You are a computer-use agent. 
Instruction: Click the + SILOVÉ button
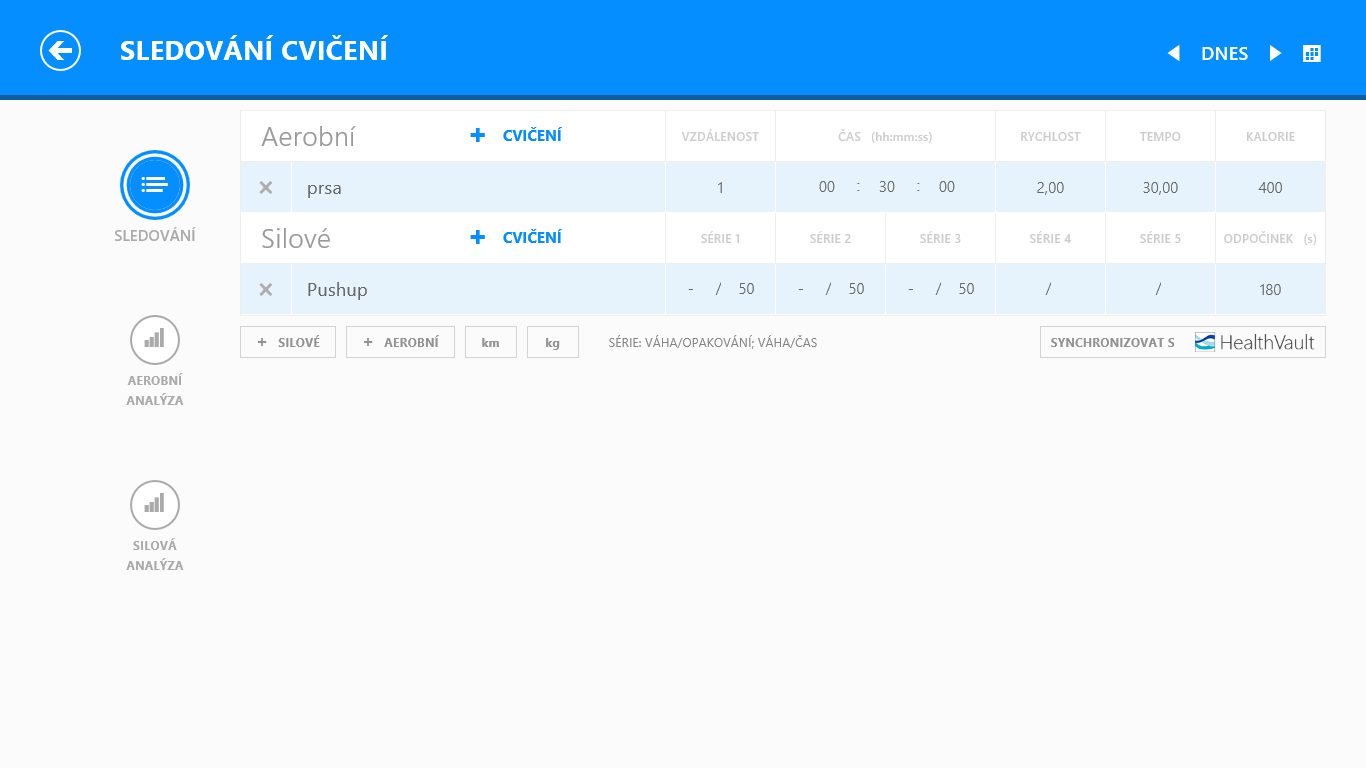pos(288,342)
